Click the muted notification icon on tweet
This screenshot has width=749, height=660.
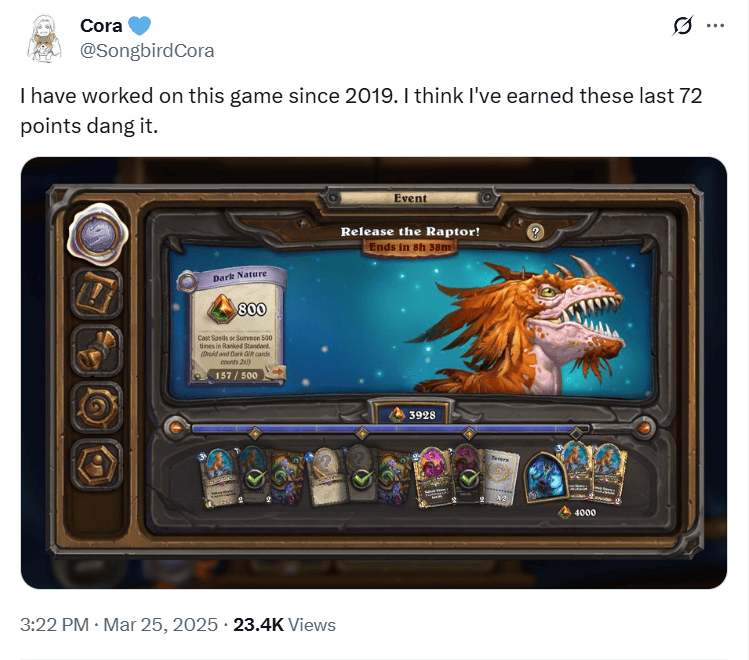(682, 25)
